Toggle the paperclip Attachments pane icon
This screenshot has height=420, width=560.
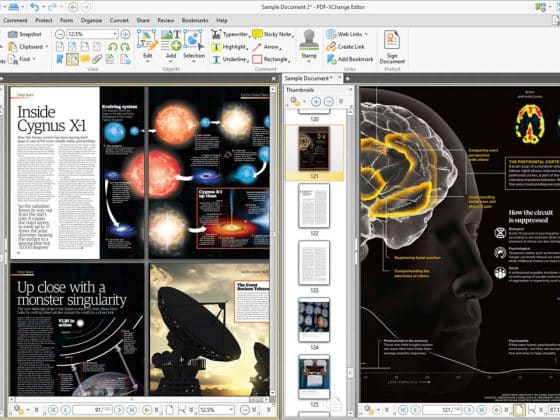97,59
